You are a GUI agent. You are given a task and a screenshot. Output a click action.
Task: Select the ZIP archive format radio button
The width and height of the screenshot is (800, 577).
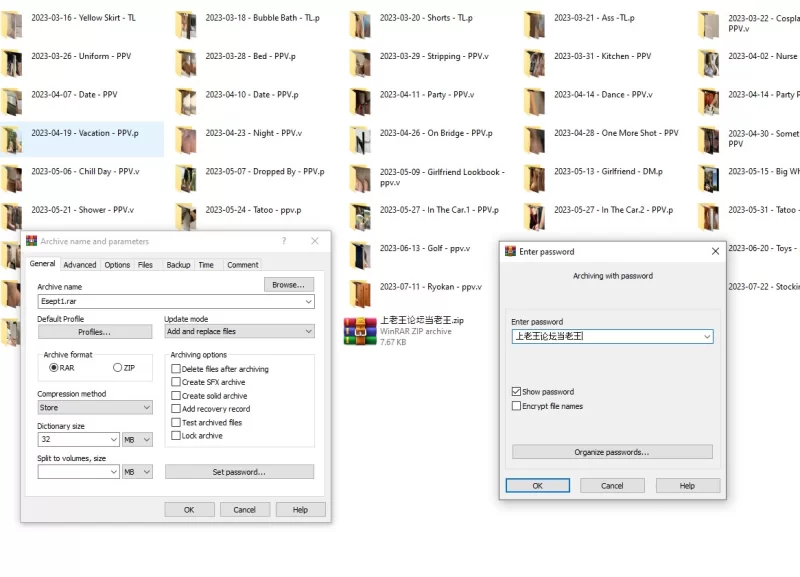point(118,368)
